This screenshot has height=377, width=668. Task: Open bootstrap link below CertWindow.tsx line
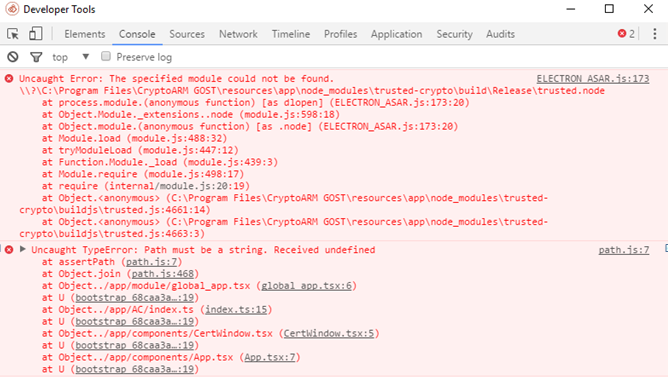click(x=135, y=345)
